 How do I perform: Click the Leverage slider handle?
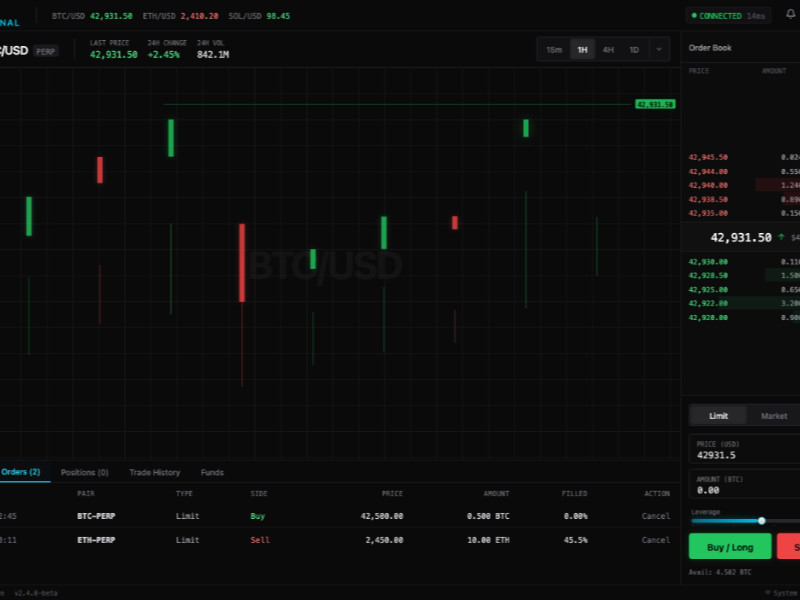(x=762, y=520)
